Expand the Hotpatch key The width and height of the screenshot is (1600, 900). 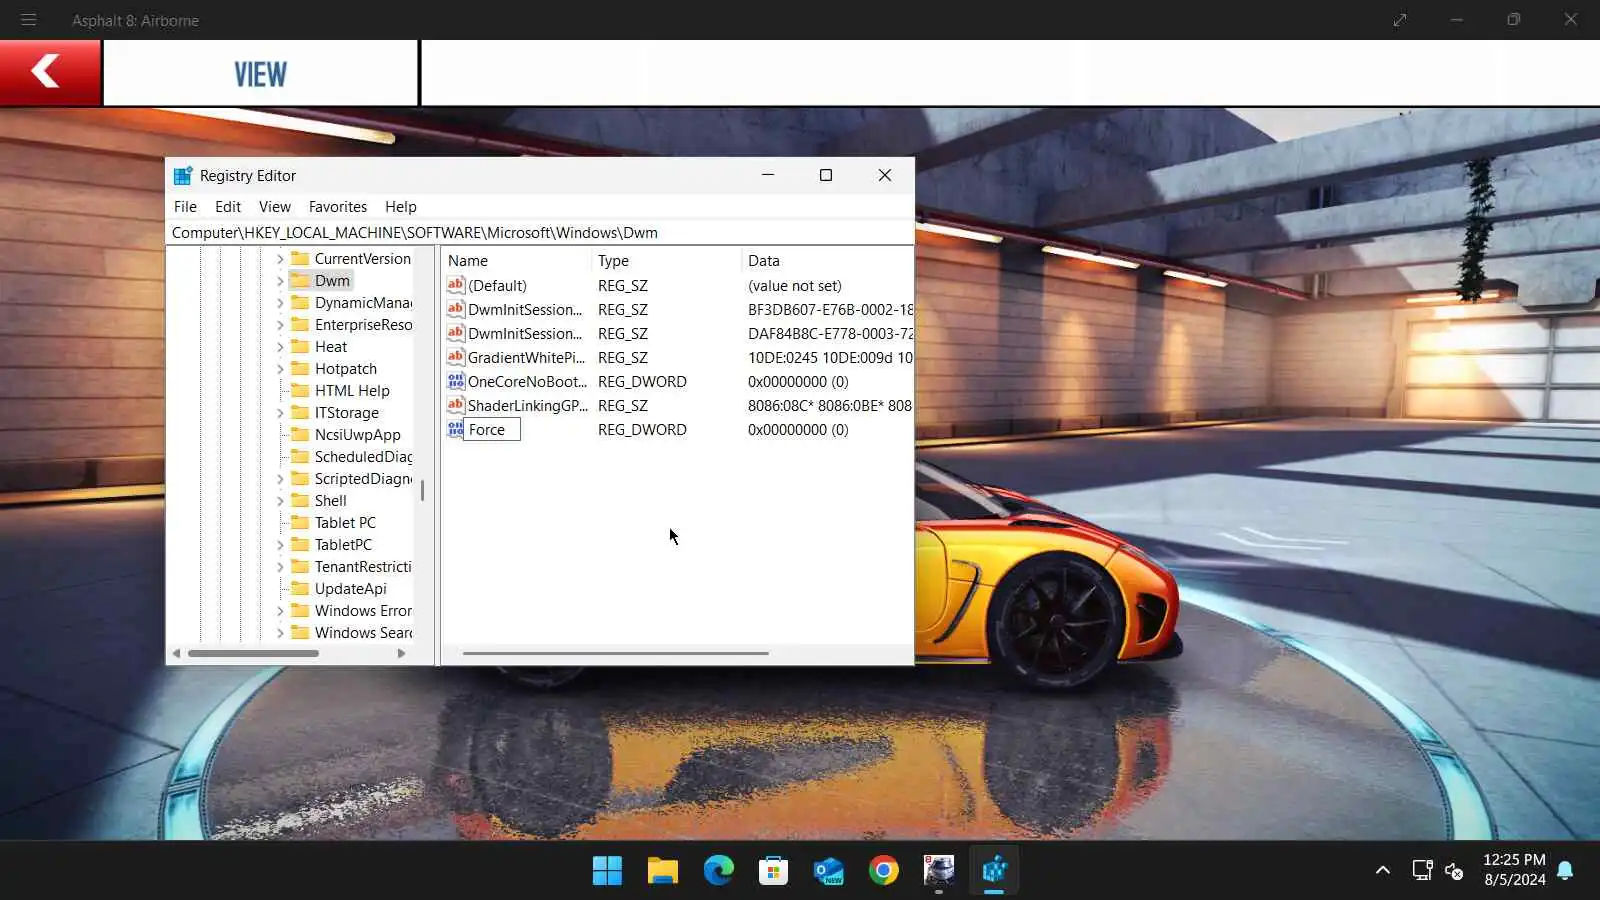click(280, 369)
